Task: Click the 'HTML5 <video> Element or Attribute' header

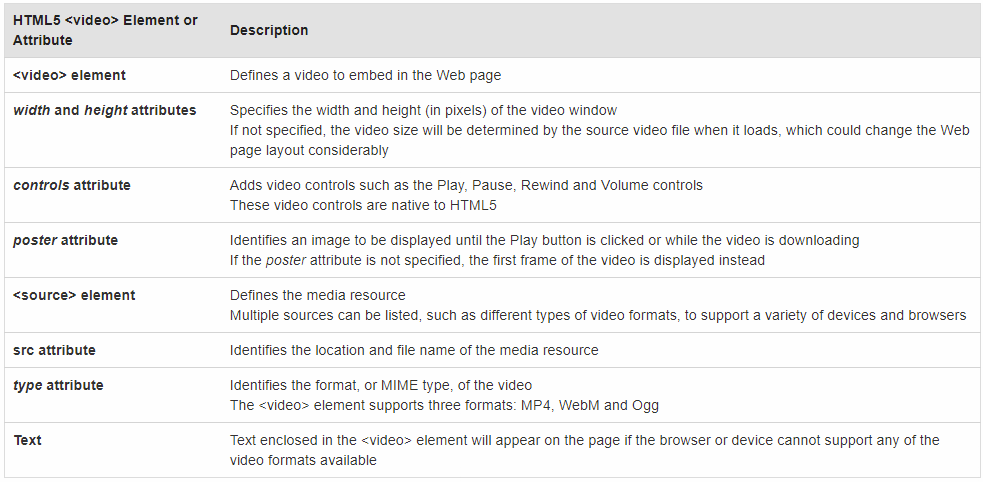Action: [105, 30]
